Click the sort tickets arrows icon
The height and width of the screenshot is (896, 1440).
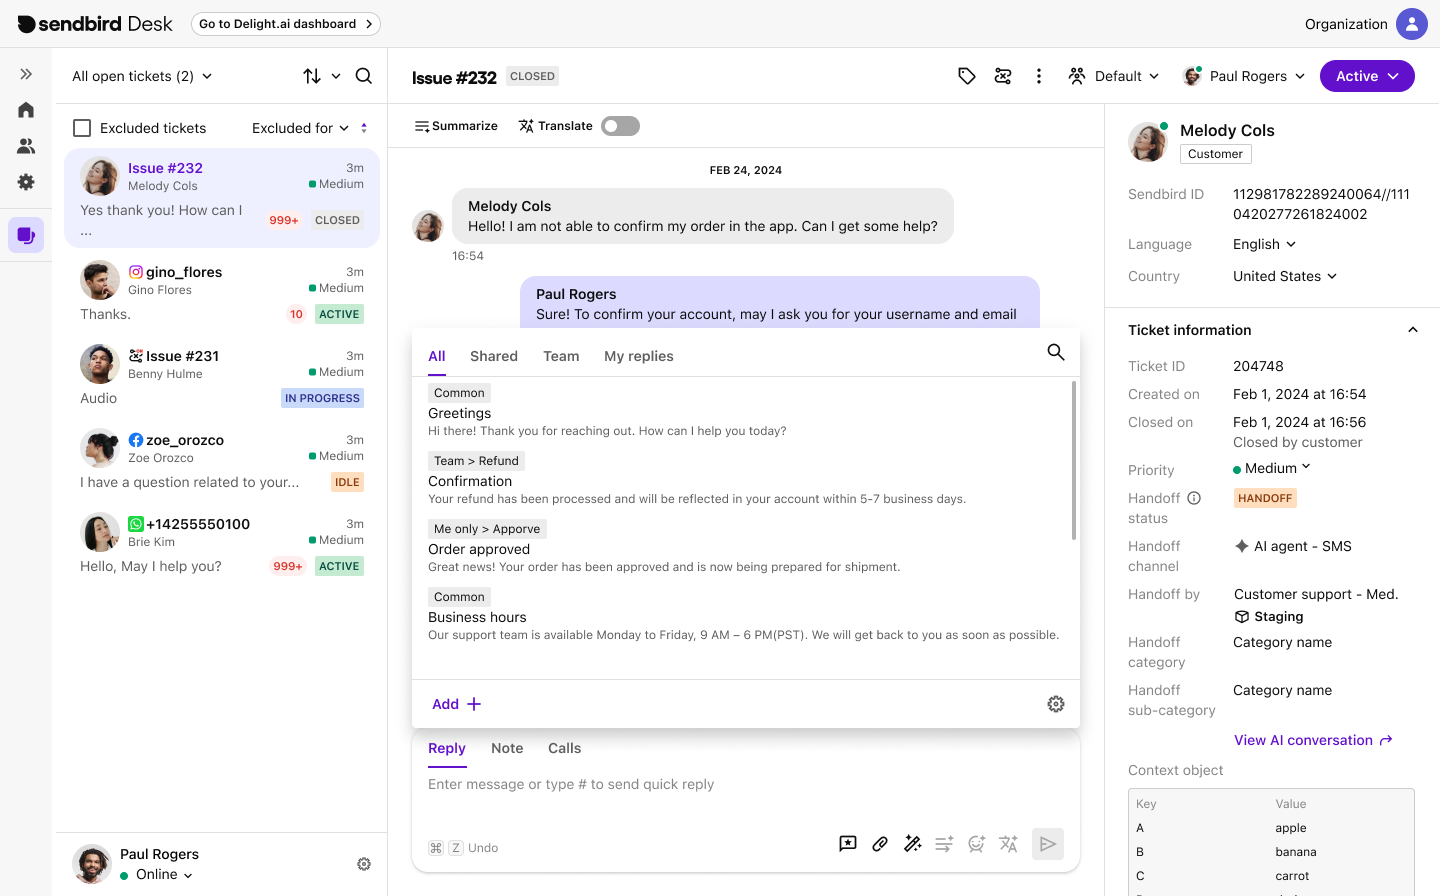(x=312, y=76)
